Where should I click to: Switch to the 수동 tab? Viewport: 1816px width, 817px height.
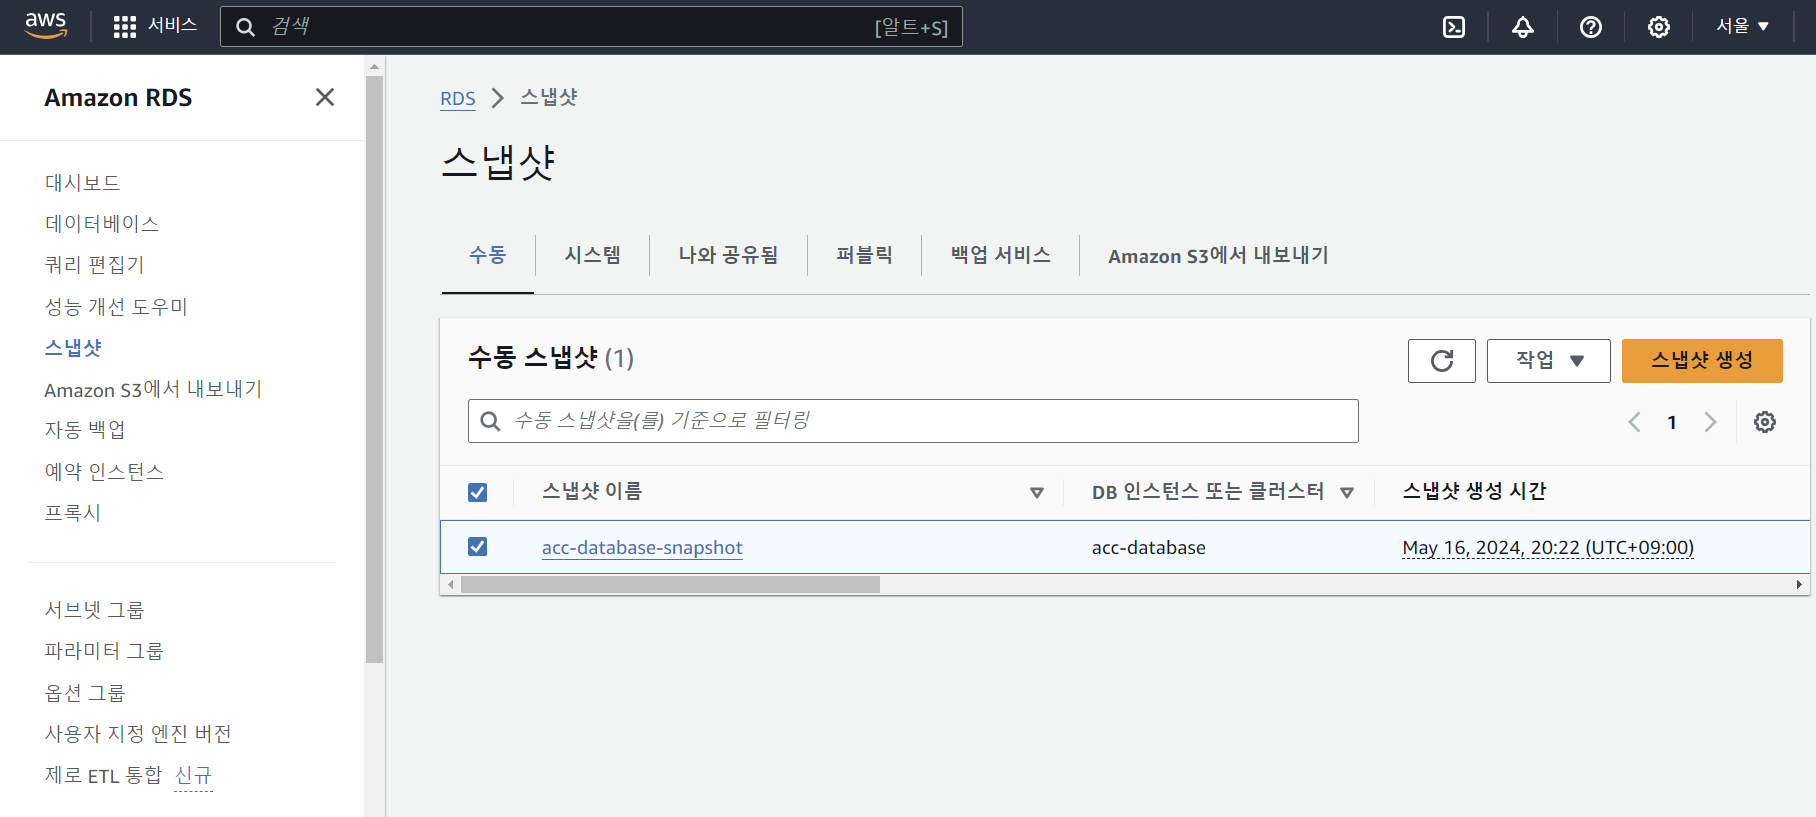(x=488, y=255)
